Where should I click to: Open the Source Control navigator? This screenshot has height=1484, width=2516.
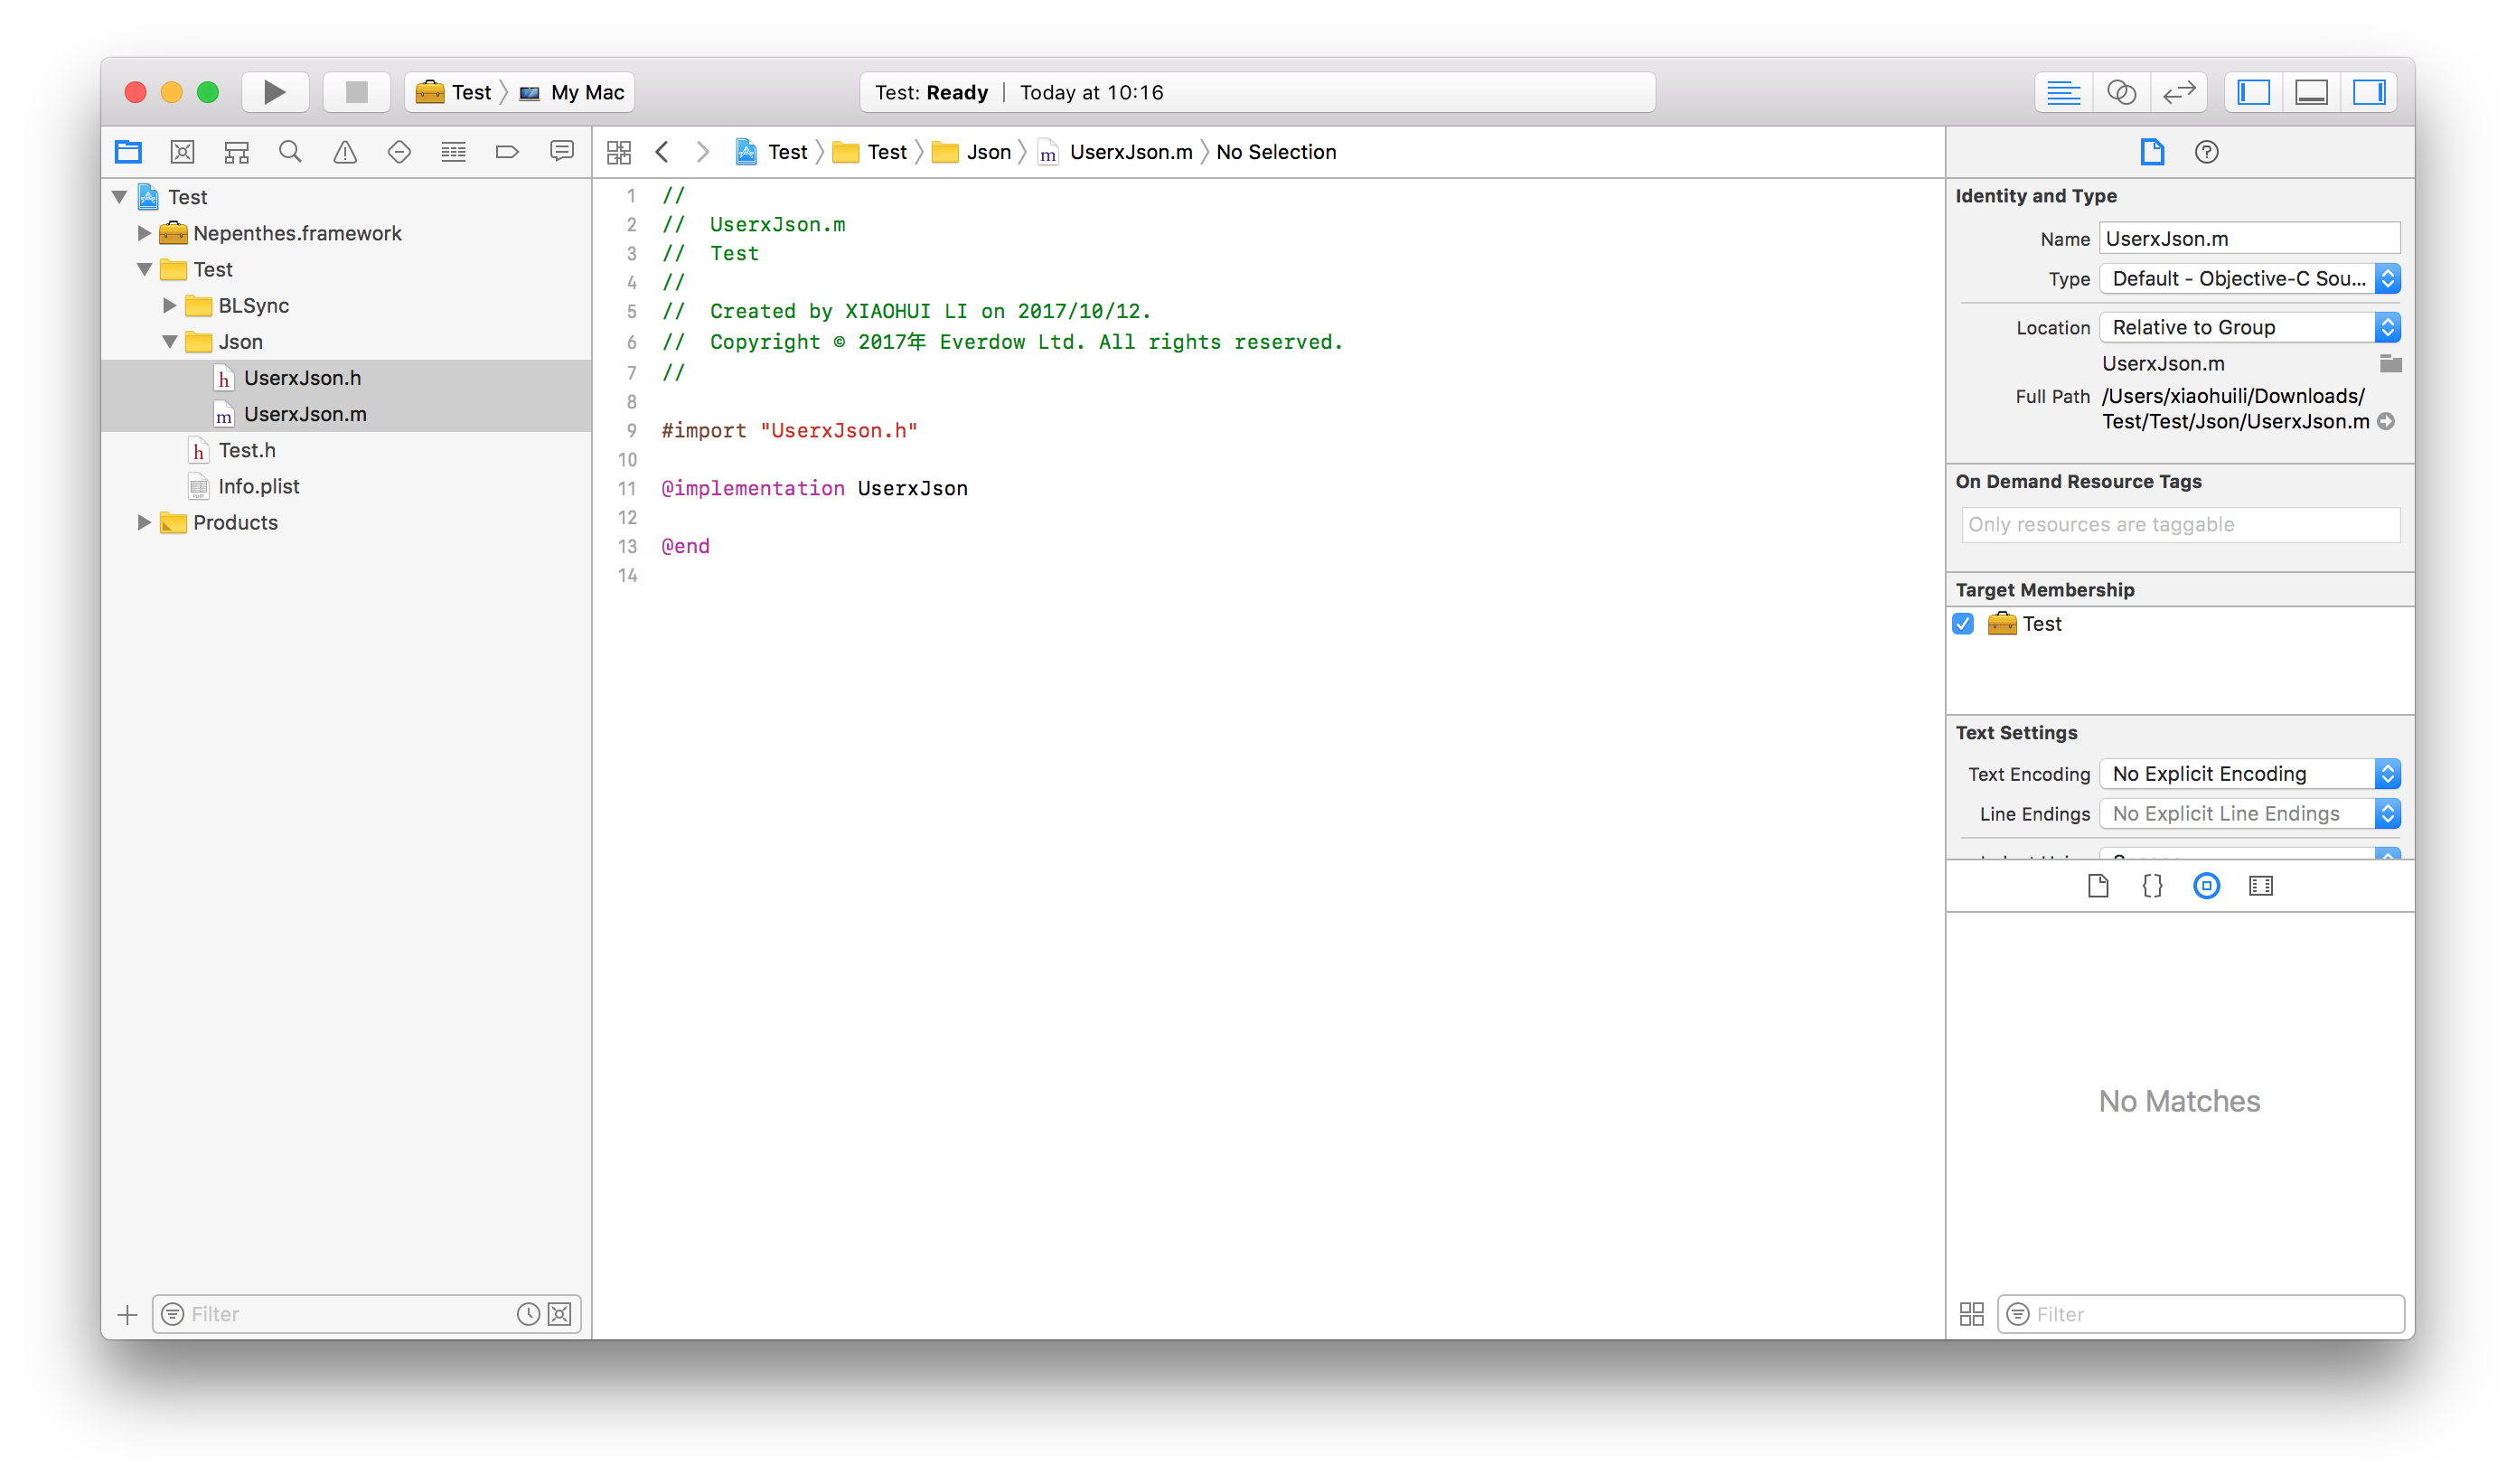pos(182,152)
